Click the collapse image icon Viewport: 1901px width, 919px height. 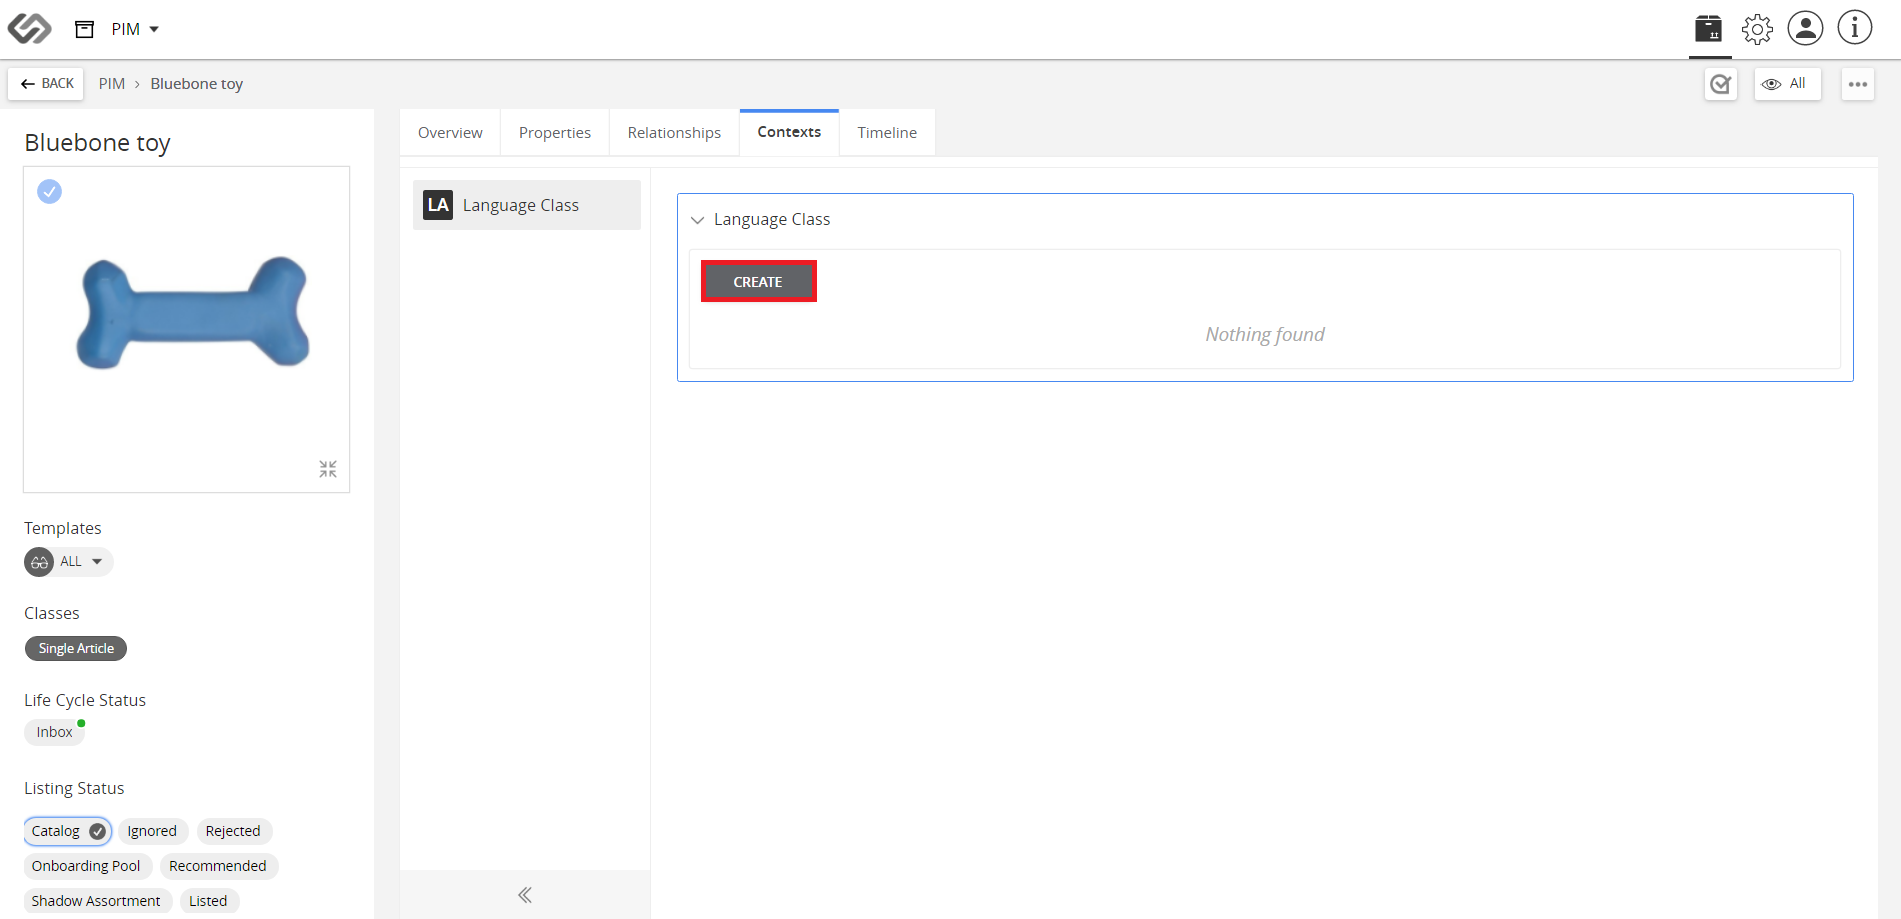click(328, 469)
